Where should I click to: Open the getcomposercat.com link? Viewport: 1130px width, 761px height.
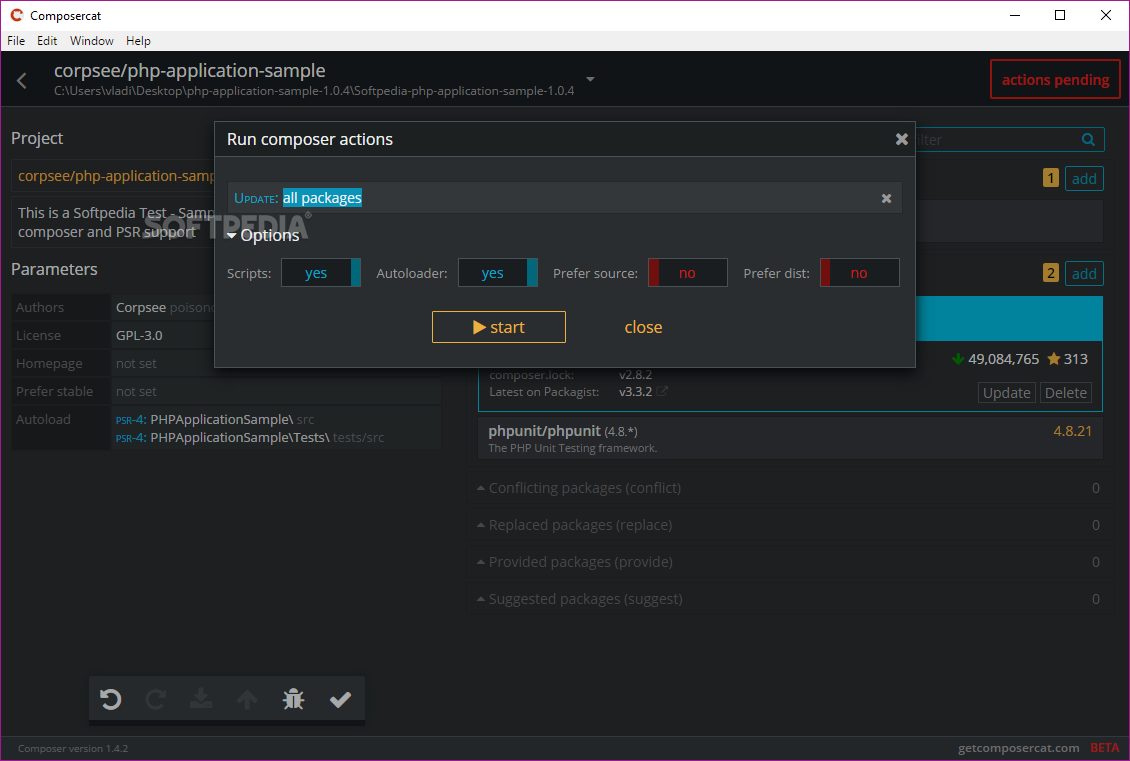(x=1018, y=748)
